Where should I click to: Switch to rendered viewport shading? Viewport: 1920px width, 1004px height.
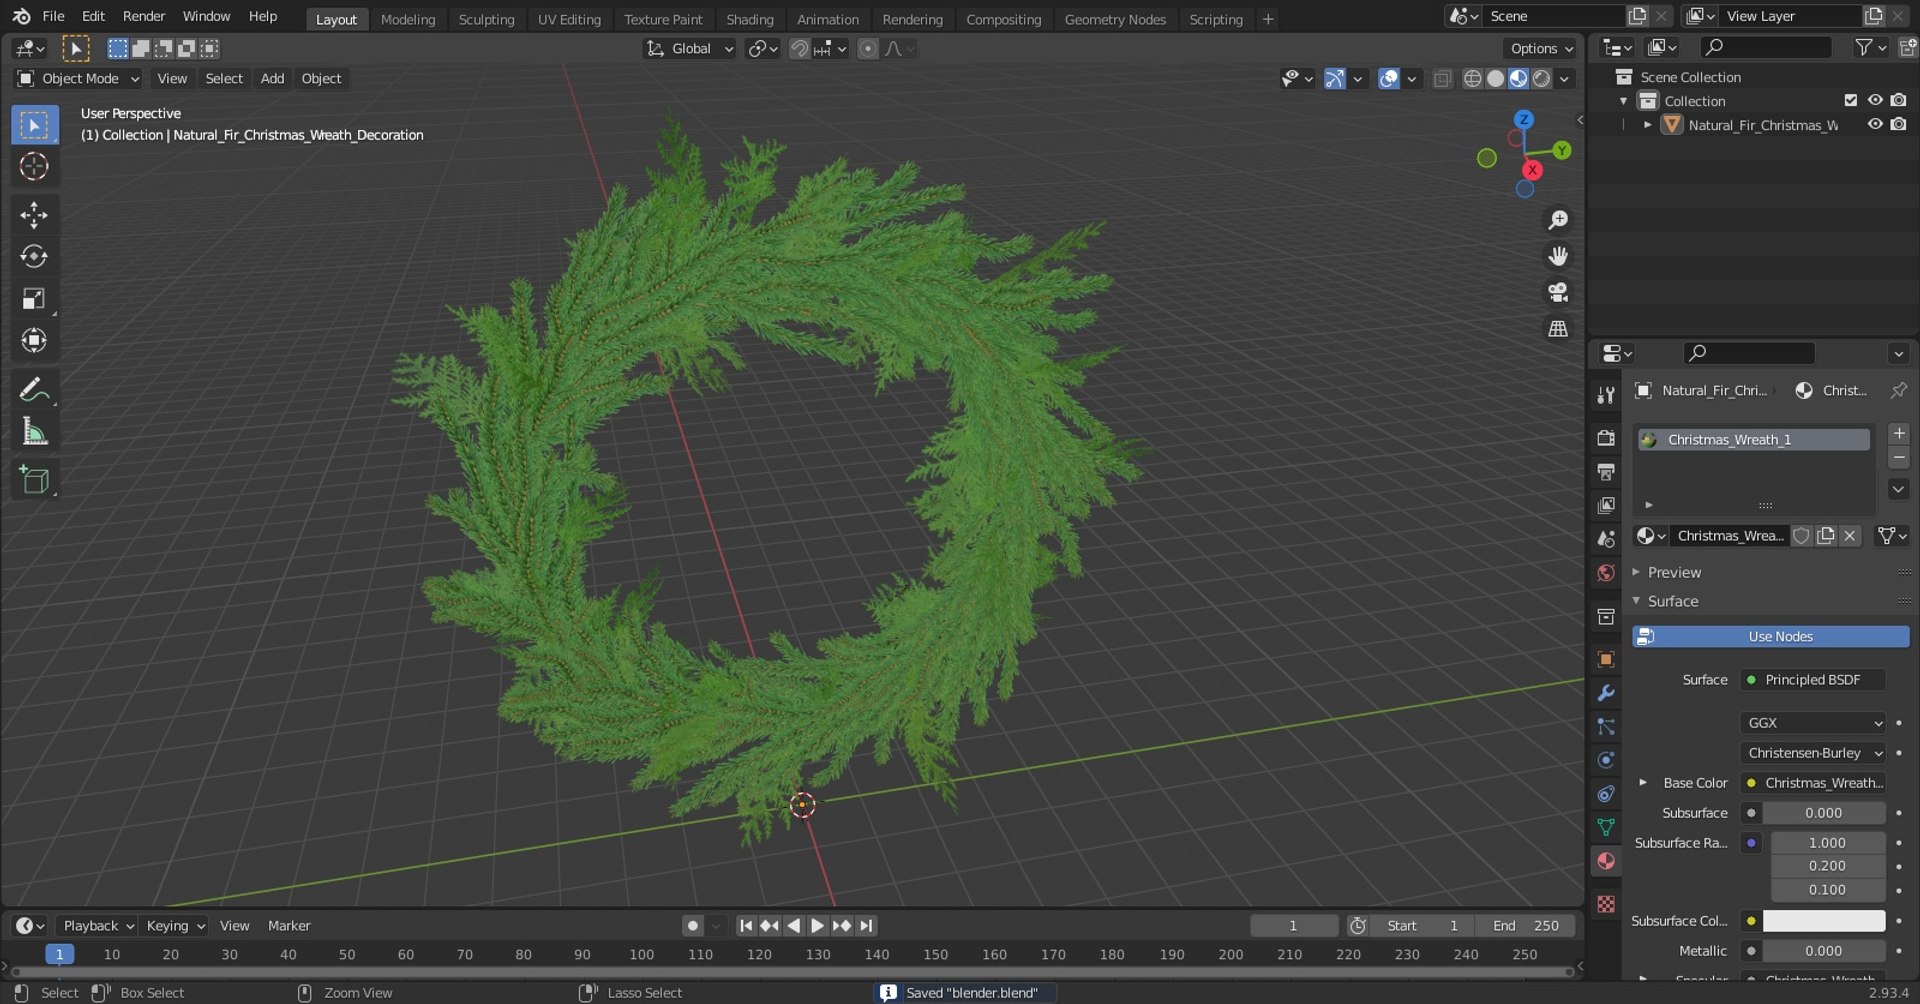click(1542, 78)
